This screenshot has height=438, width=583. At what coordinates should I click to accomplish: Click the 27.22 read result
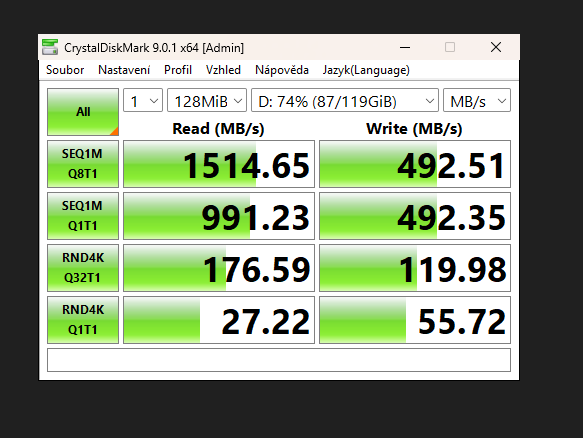coord(219,320)
